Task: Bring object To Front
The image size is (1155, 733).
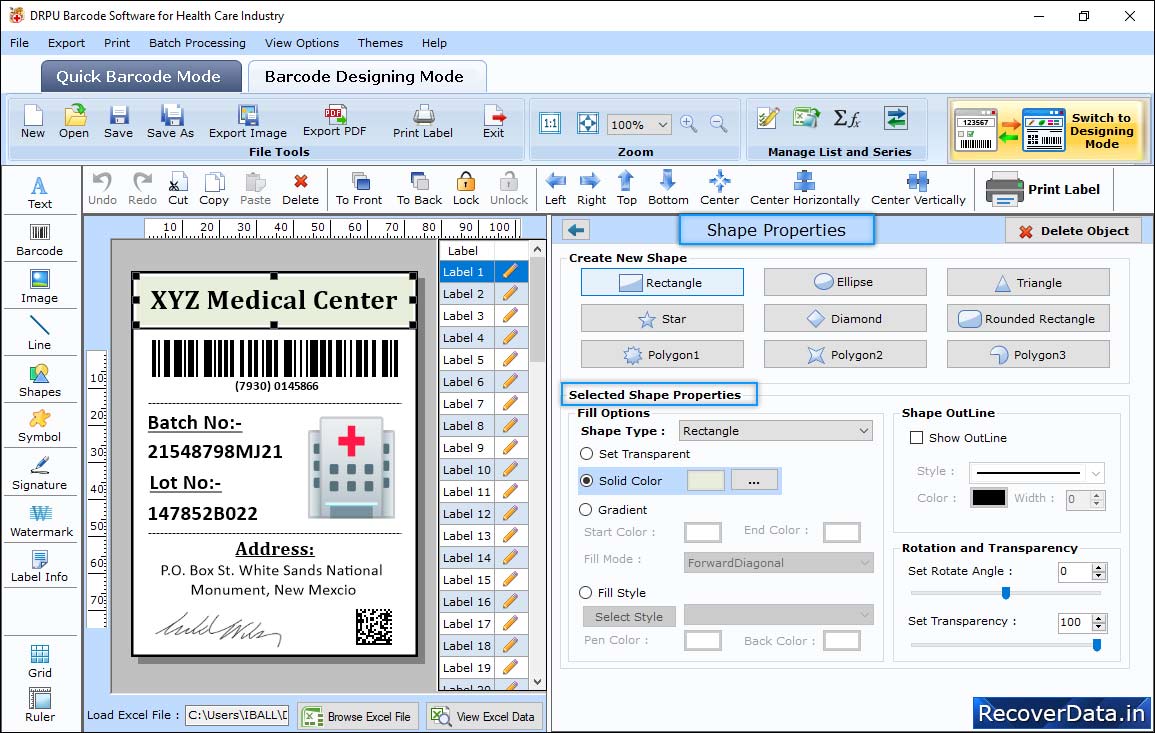Action: (359, 189)
